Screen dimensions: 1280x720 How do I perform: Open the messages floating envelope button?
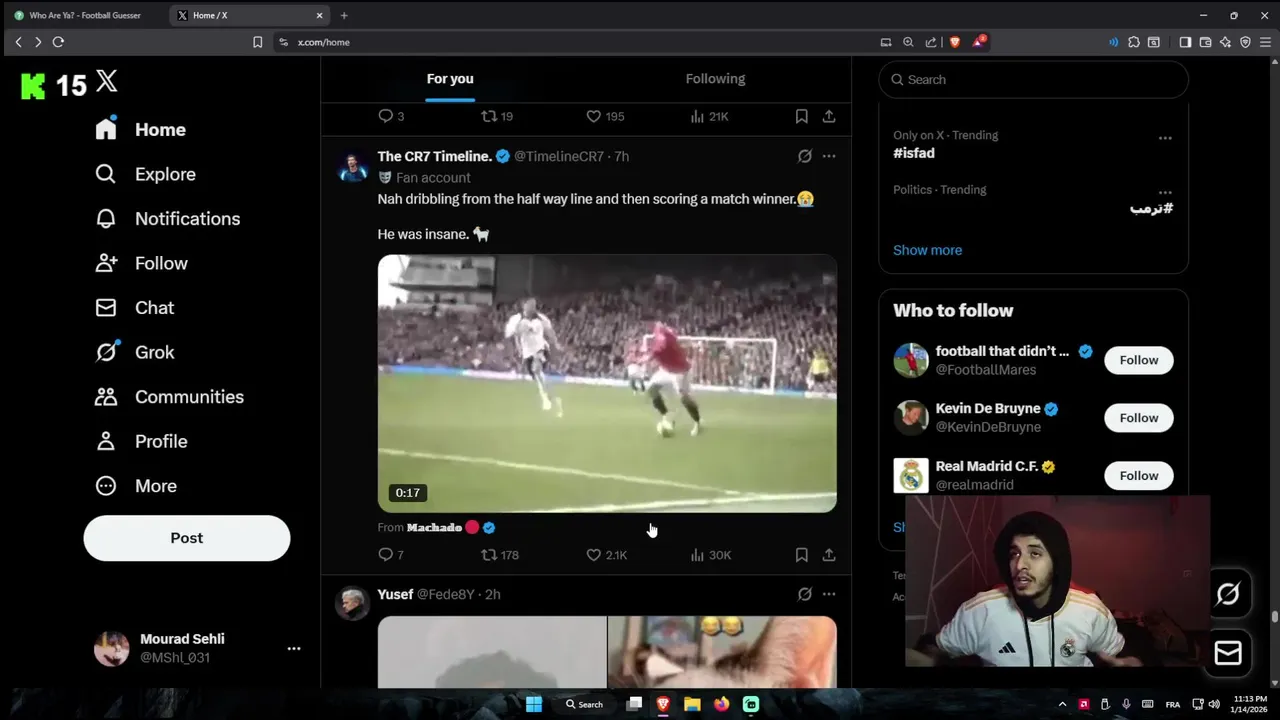[1228, 653]
